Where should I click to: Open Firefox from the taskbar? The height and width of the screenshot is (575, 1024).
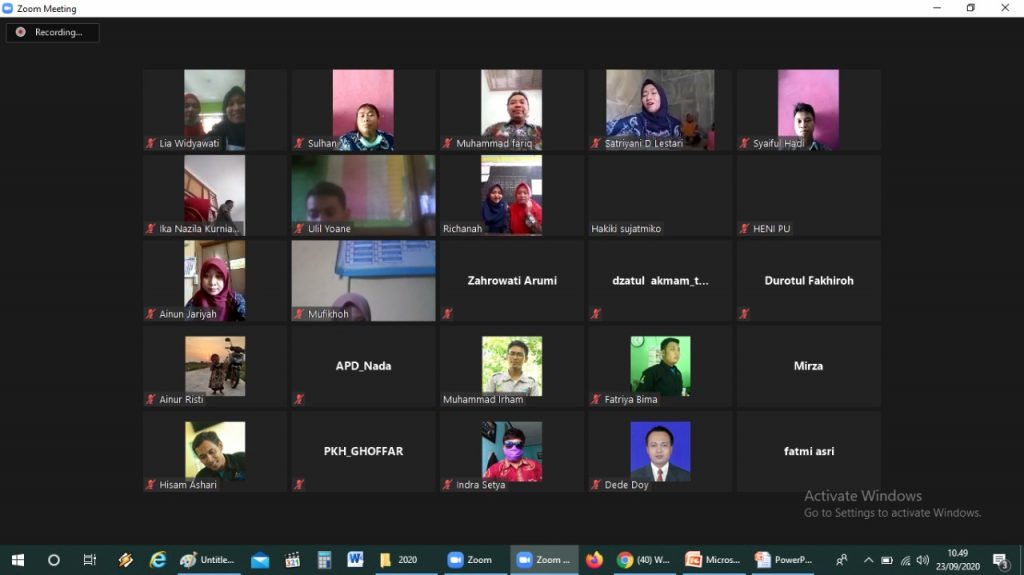tap(595, 560)
